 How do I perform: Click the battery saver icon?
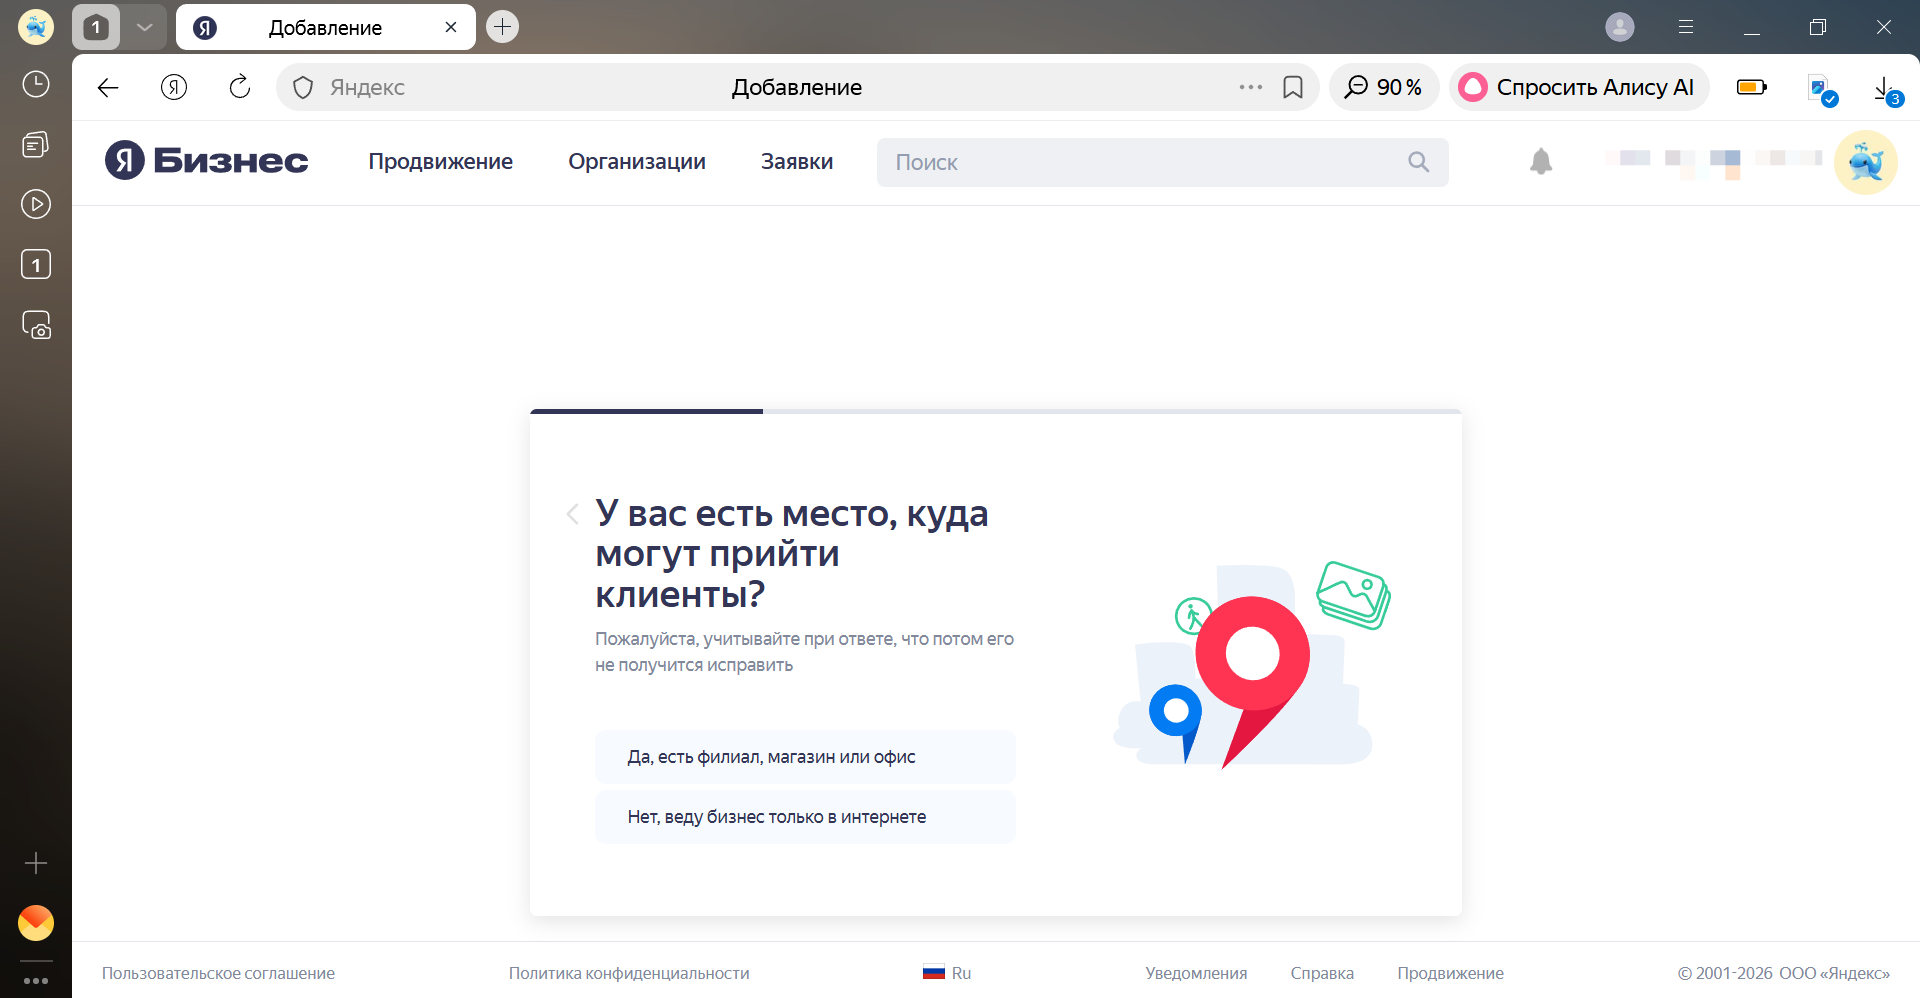pyautogui.click(x=1751, y=87)
